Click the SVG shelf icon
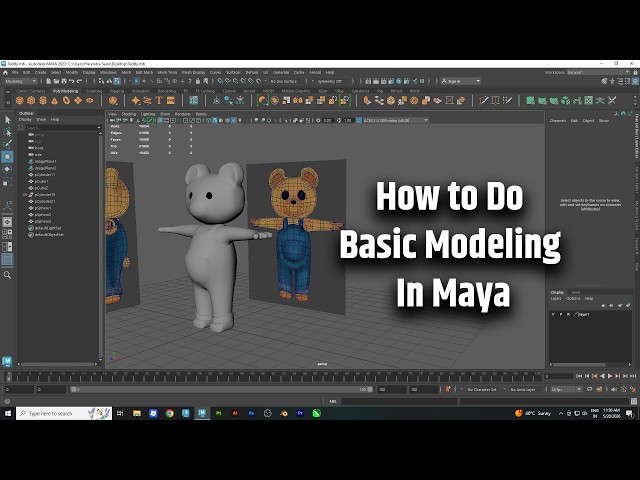This screenshot has height=480, width=640. click(171, 100)
